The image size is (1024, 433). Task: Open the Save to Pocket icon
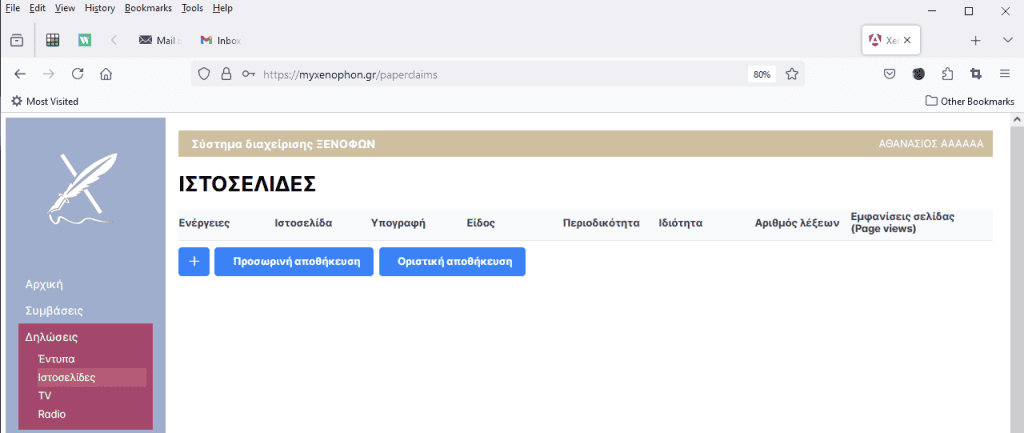point(889,73)
